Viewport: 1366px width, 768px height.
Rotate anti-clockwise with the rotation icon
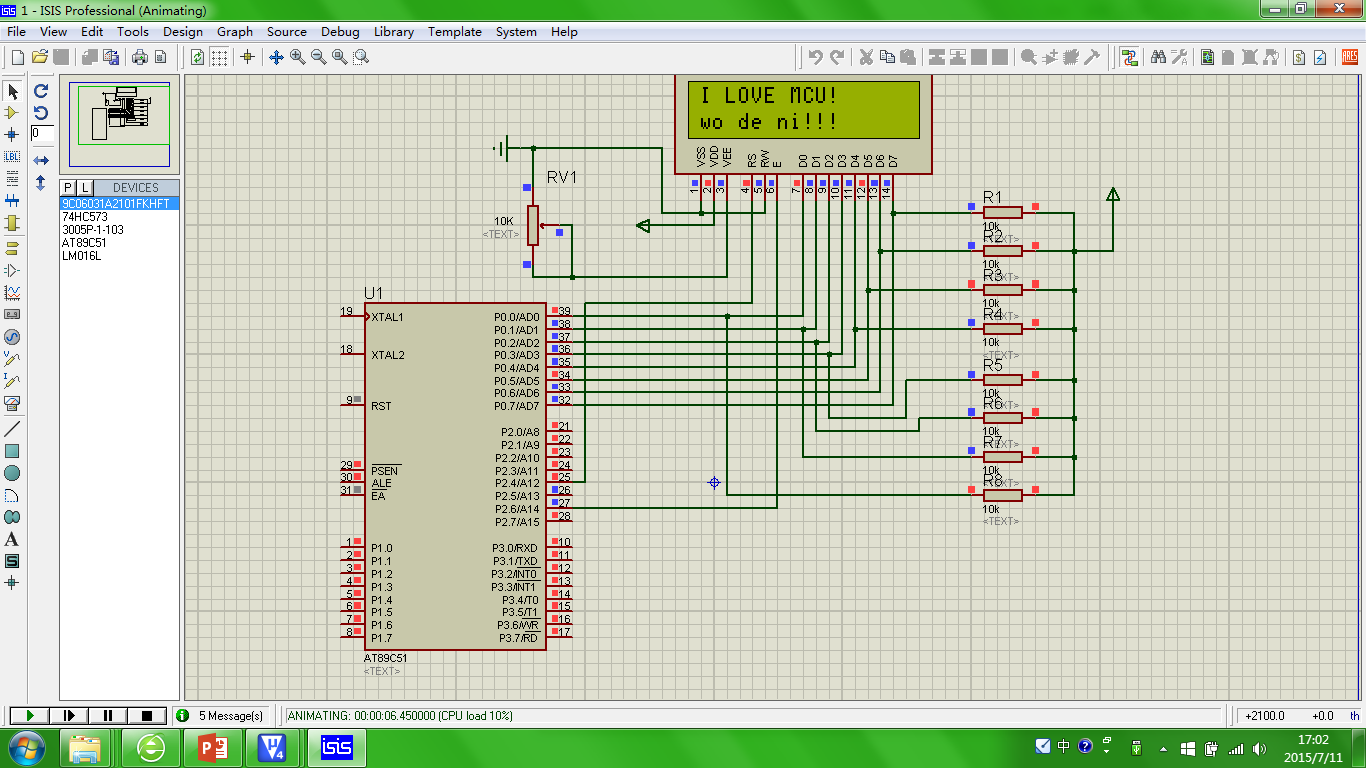pos(41,113)
